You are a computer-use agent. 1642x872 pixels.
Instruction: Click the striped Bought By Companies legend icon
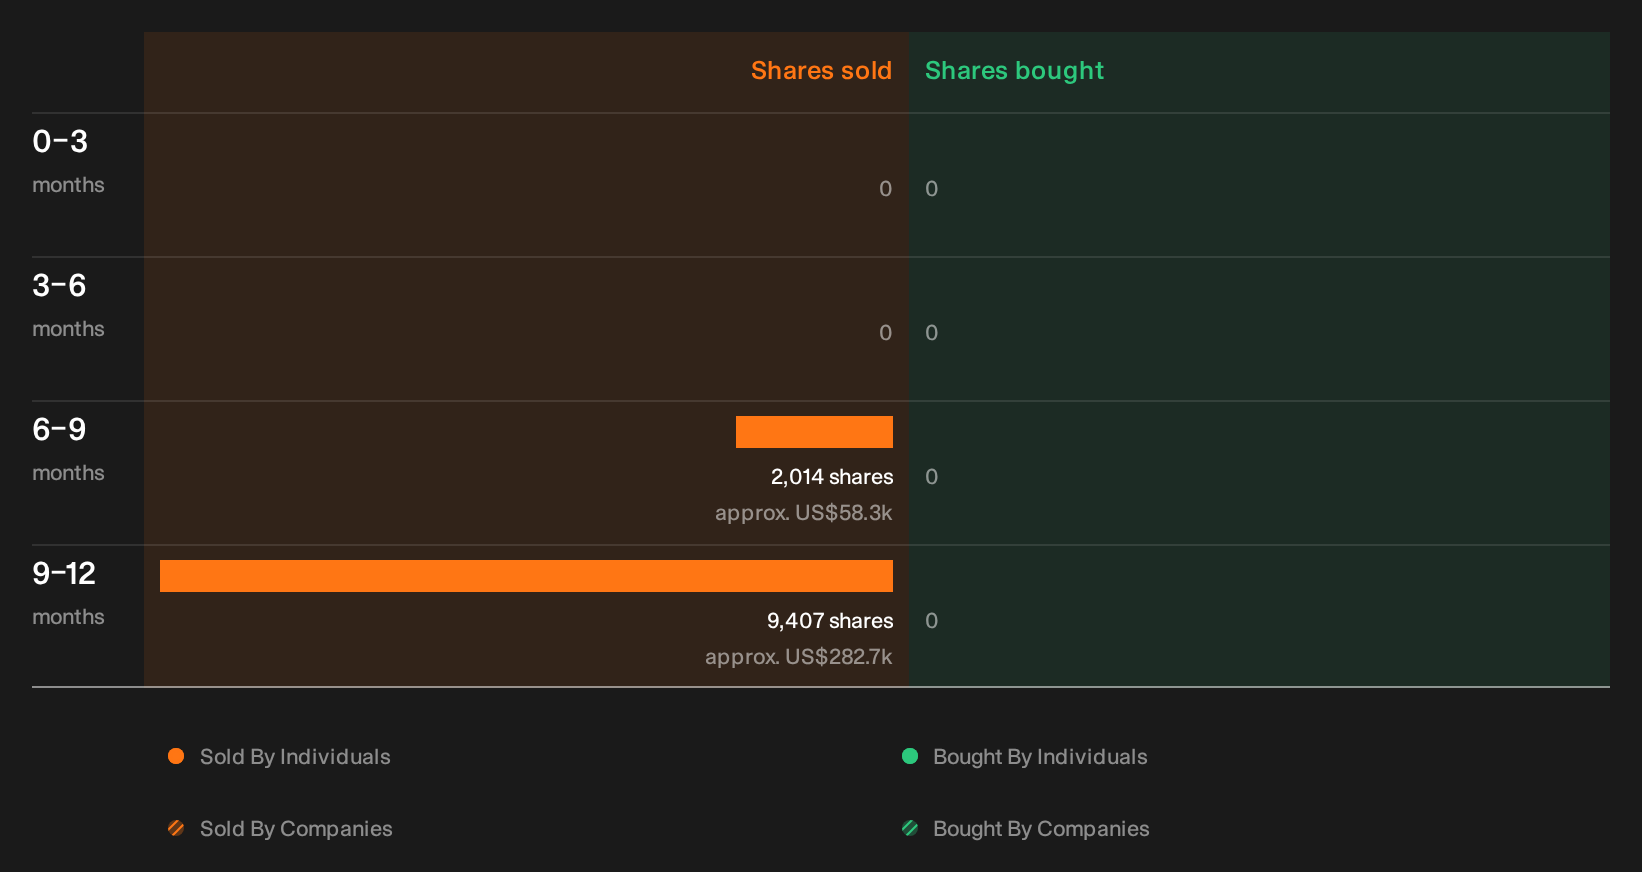pyautogui.click(x=910, y=828)
